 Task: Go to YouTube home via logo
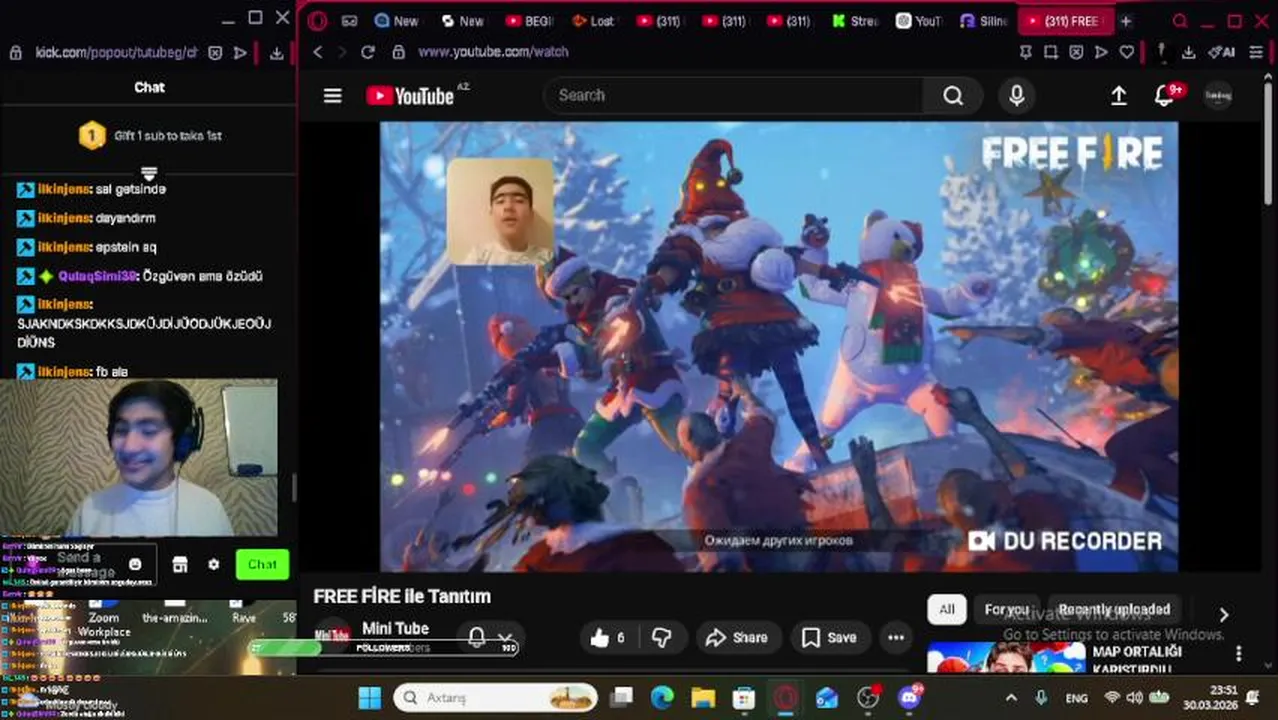(x=410, y=95)
